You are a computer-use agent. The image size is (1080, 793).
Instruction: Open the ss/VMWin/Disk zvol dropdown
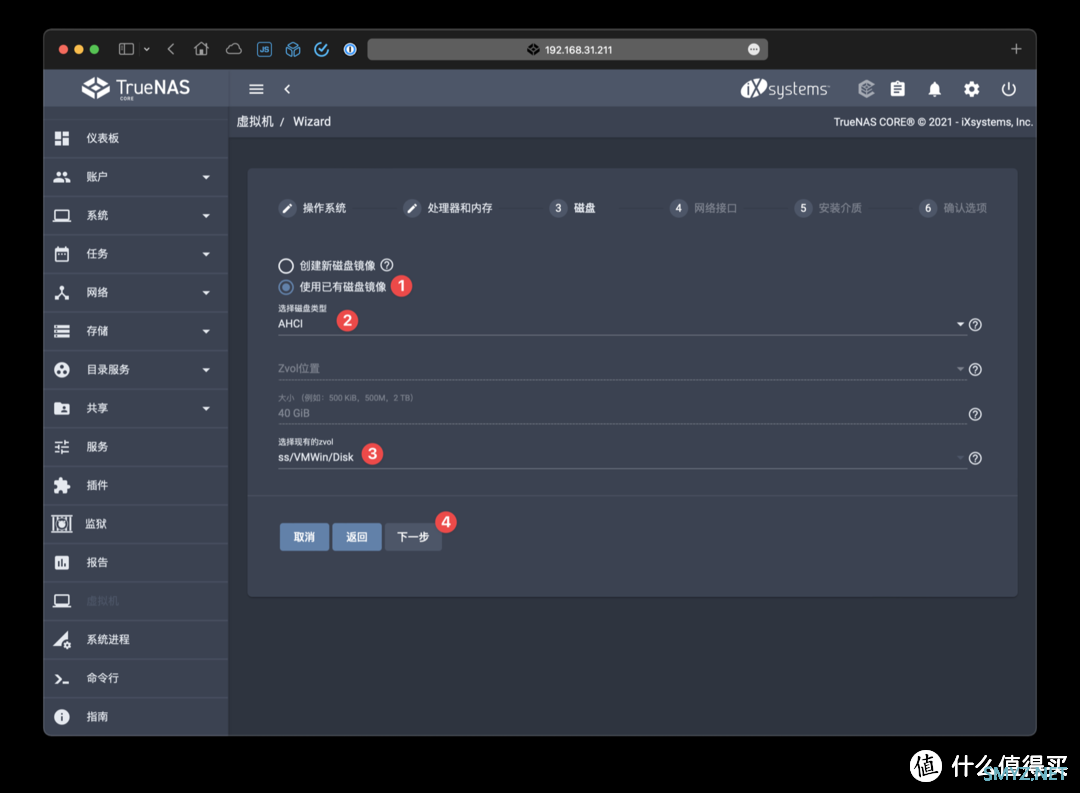coord(618,457)
